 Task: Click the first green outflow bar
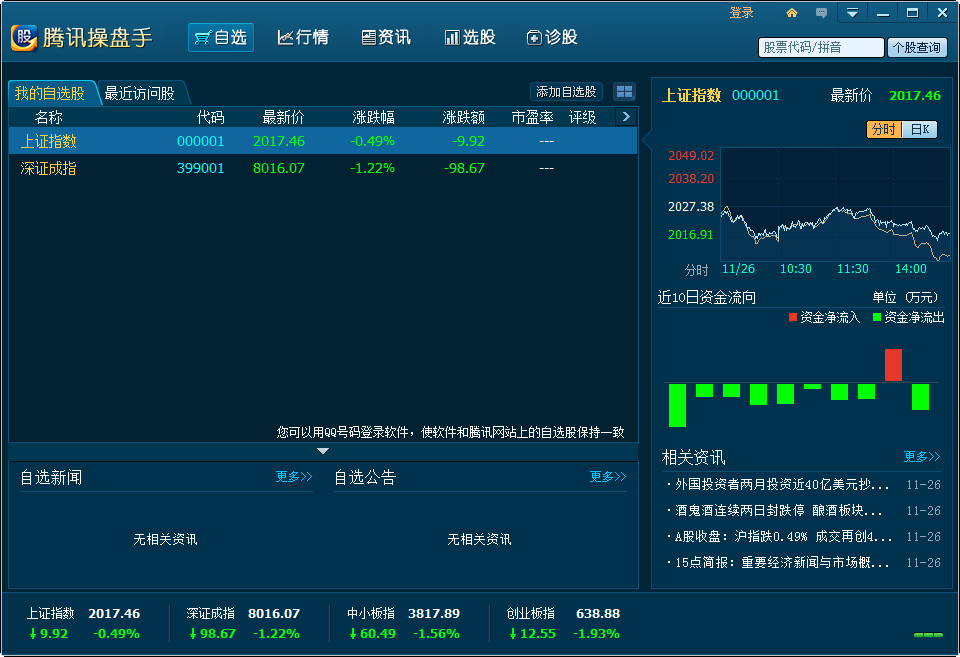click(x=677, y=405)
